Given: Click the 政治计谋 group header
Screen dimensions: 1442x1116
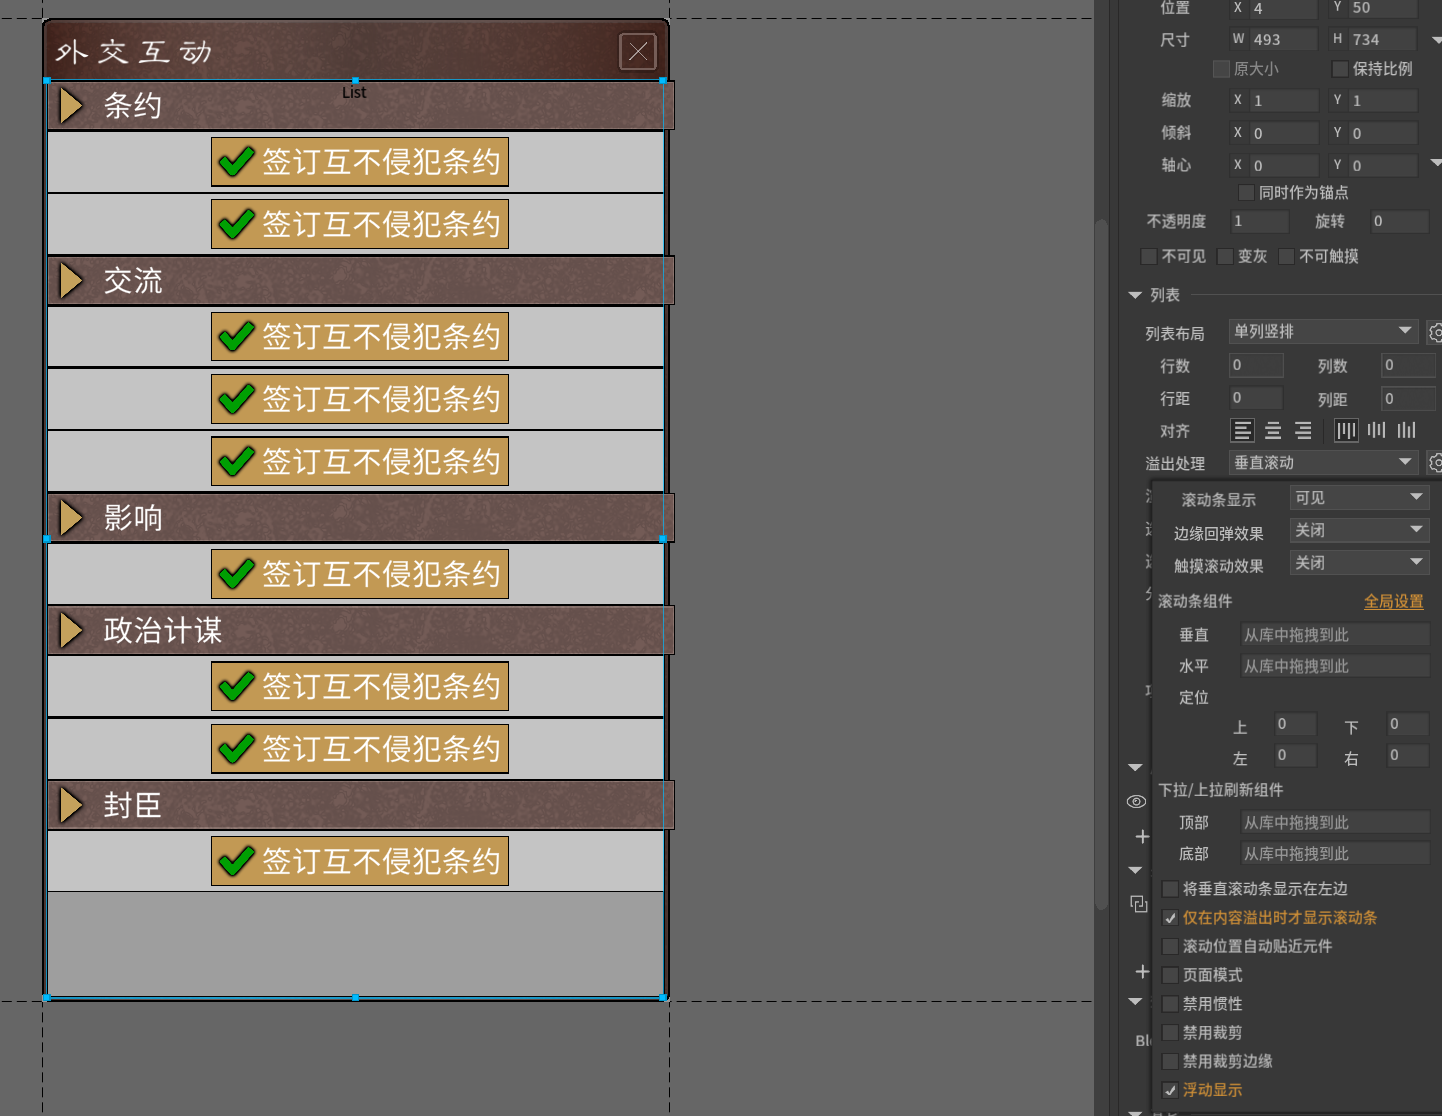Looking at the screenshot, I should click(x=360, y=630).
